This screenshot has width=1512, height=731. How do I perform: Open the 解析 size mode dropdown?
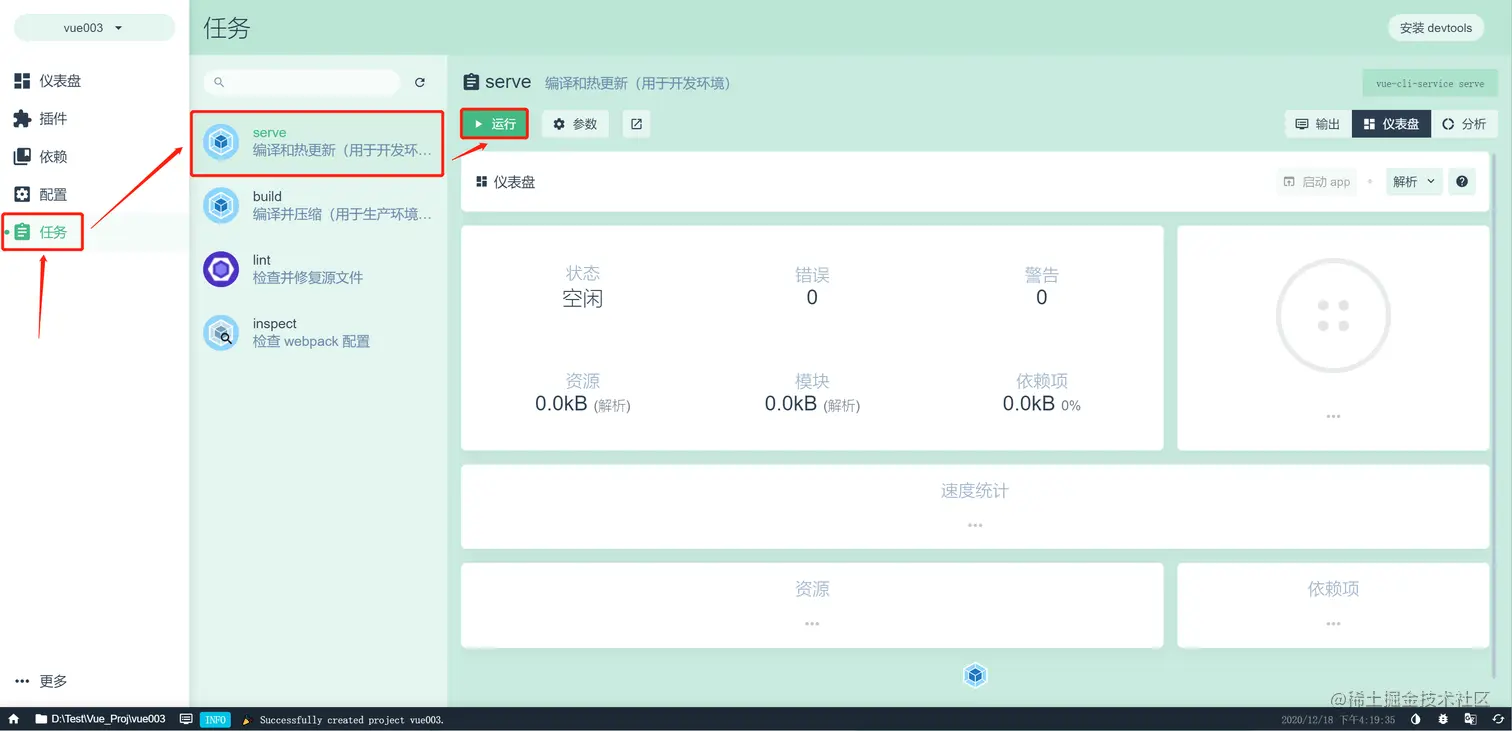(1414, 182)
